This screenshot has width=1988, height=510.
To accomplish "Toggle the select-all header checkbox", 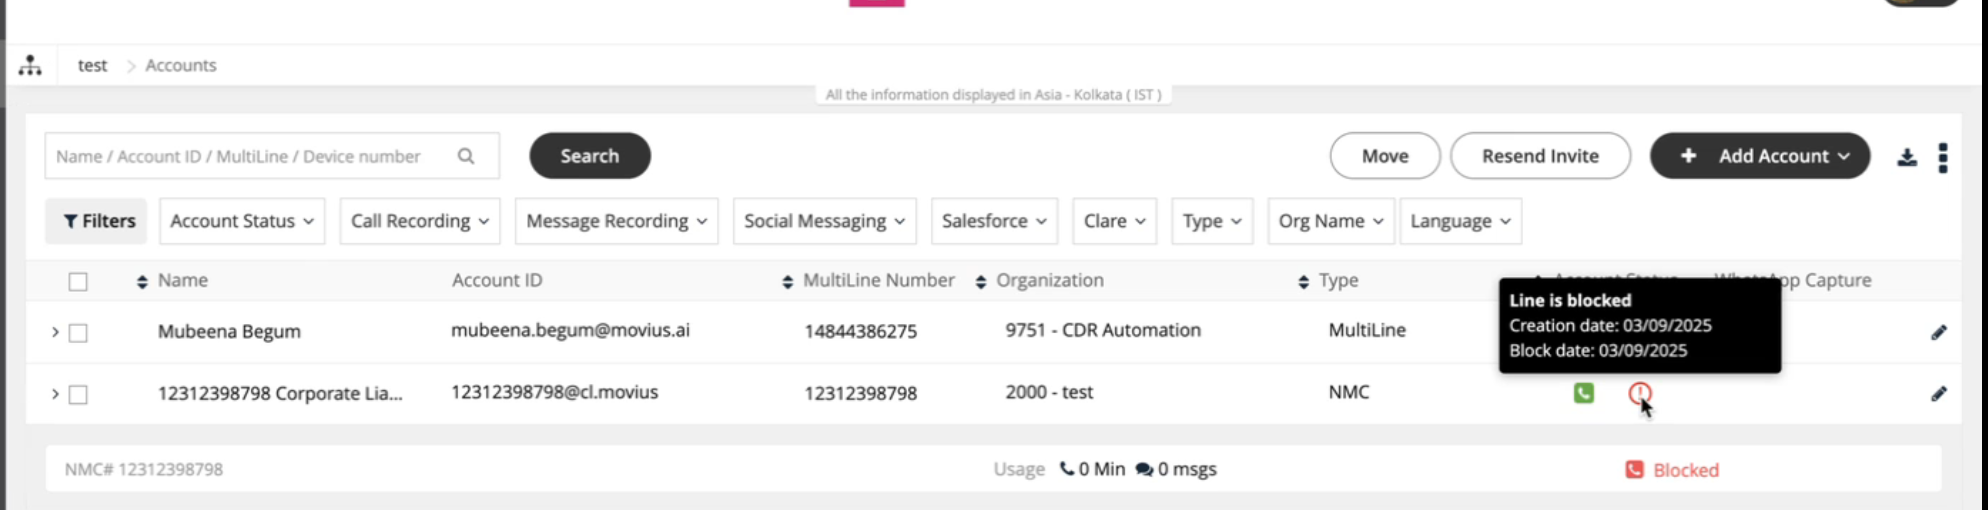I will point(78,282).
